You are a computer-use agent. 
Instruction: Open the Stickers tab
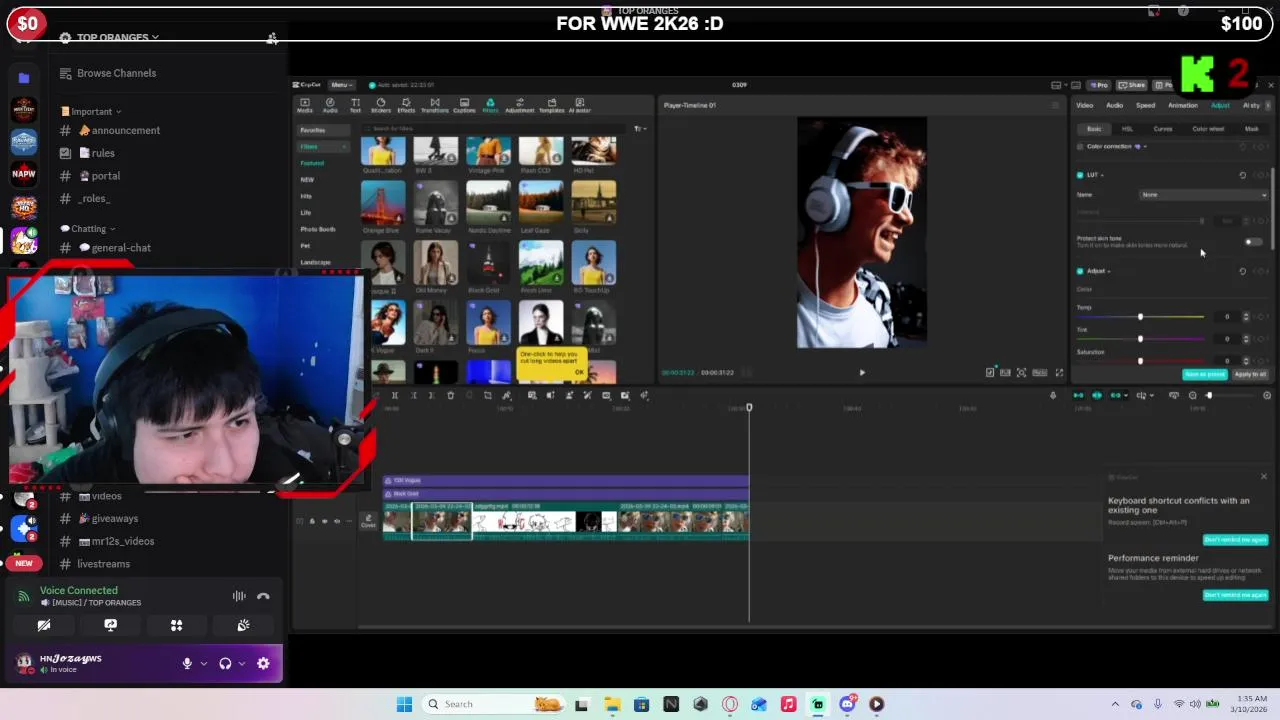pos(380,105)
